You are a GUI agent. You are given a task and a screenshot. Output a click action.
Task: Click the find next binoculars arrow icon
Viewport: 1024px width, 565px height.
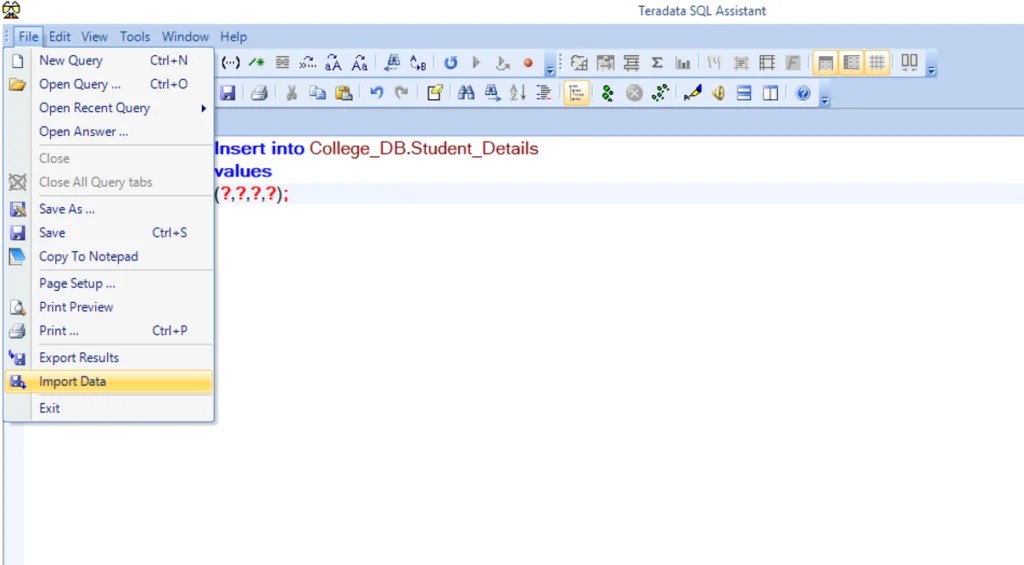(492, 93)
